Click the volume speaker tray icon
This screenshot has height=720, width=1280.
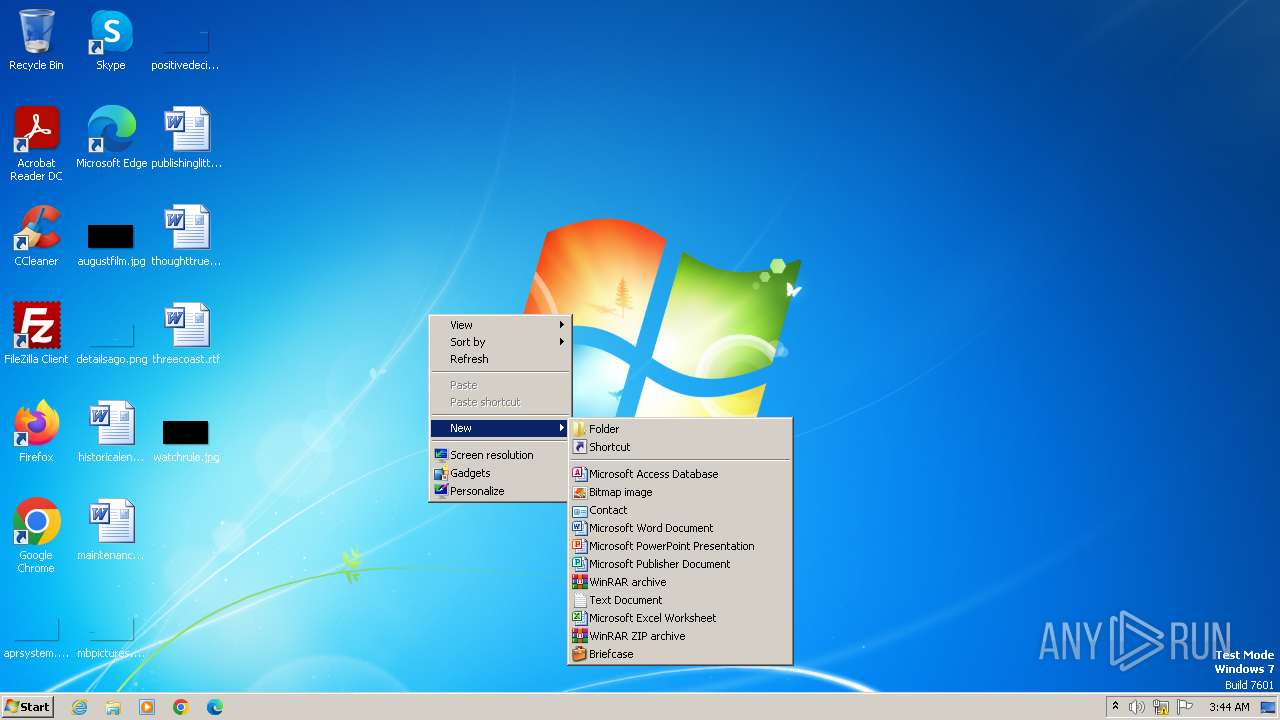1137,707
